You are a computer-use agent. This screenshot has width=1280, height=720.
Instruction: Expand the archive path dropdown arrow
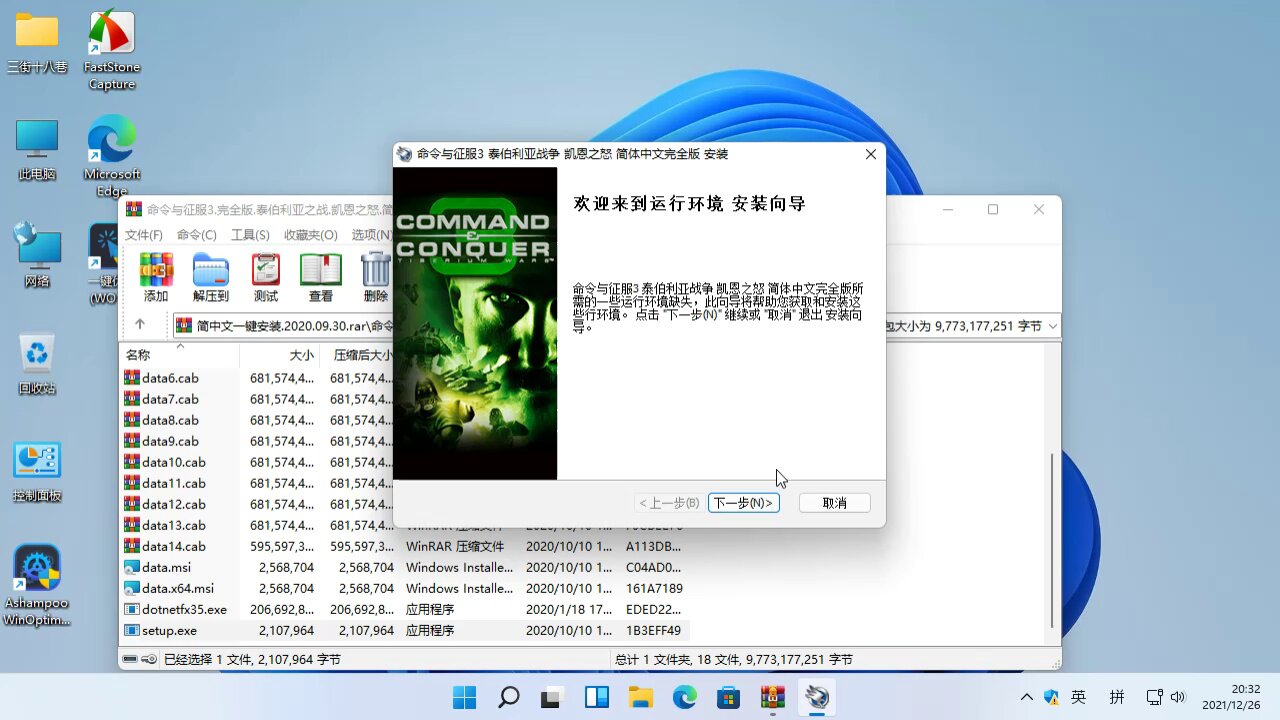[x=1053, y=326]
